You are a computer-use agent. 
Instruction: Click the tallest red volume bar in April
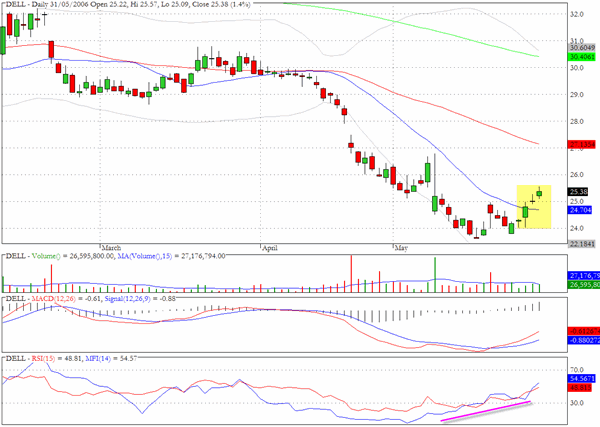point(351,274)
